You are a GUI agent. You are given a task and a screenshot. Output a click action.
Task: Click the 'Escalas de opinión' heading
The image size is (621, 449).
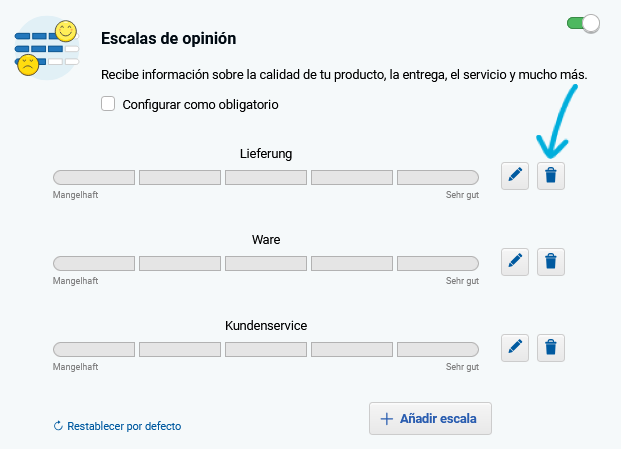169,39
